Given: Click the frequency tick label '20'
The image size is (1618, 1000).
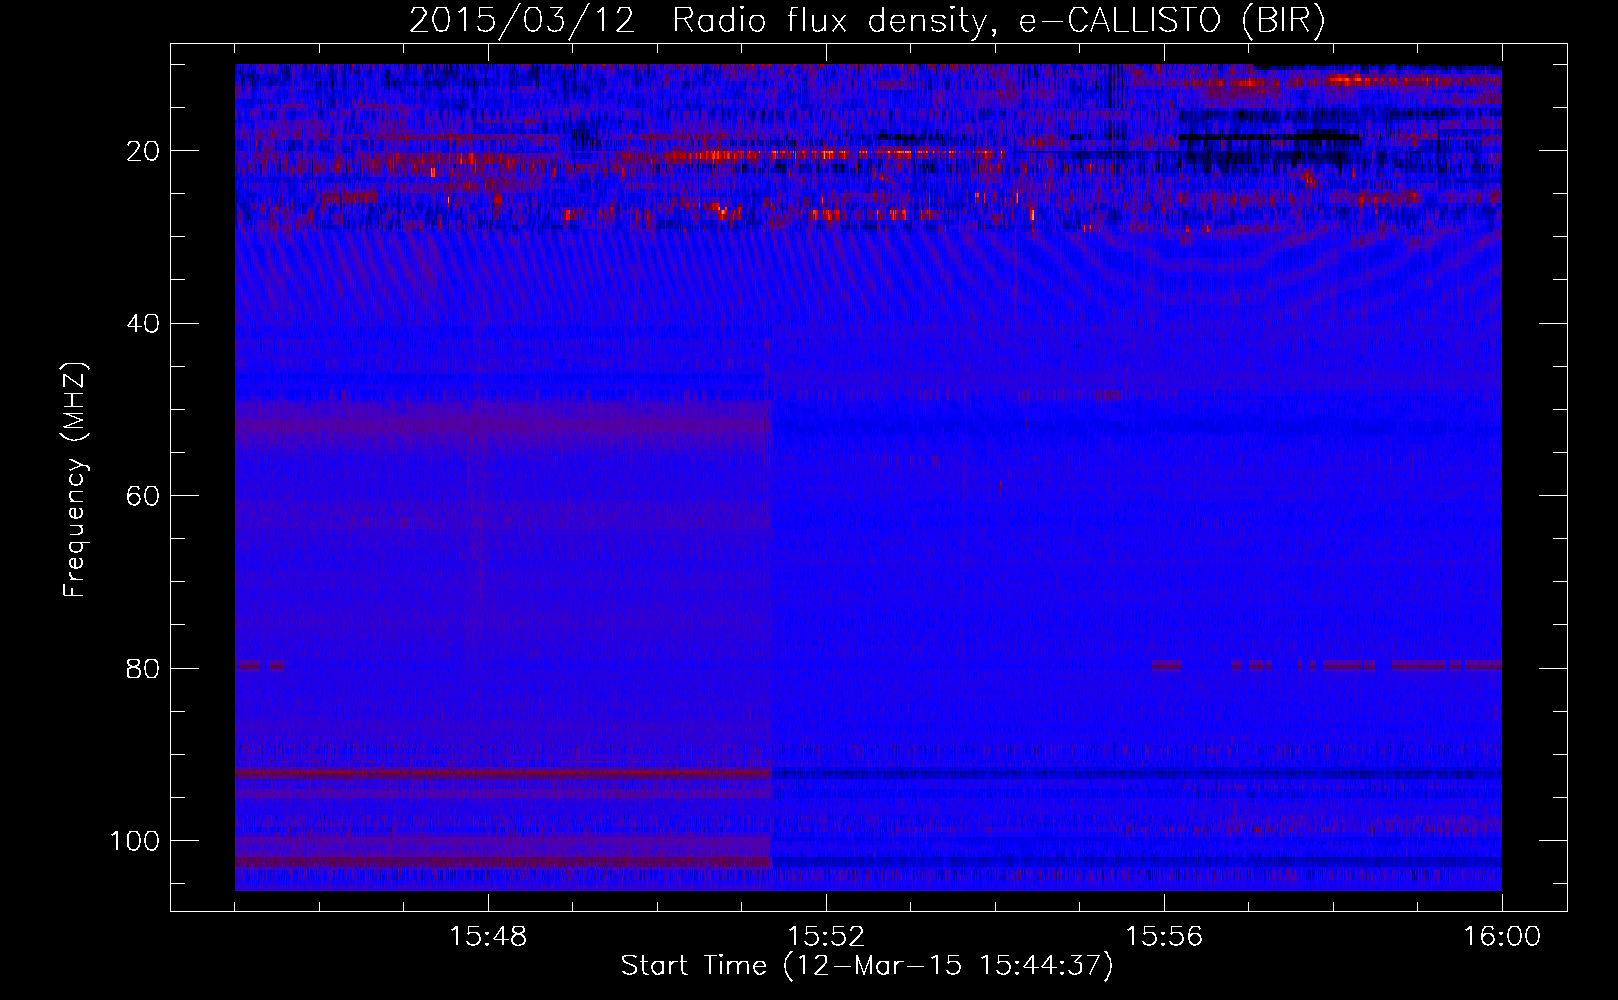Looking at the screenshot, I should point(143,151).
